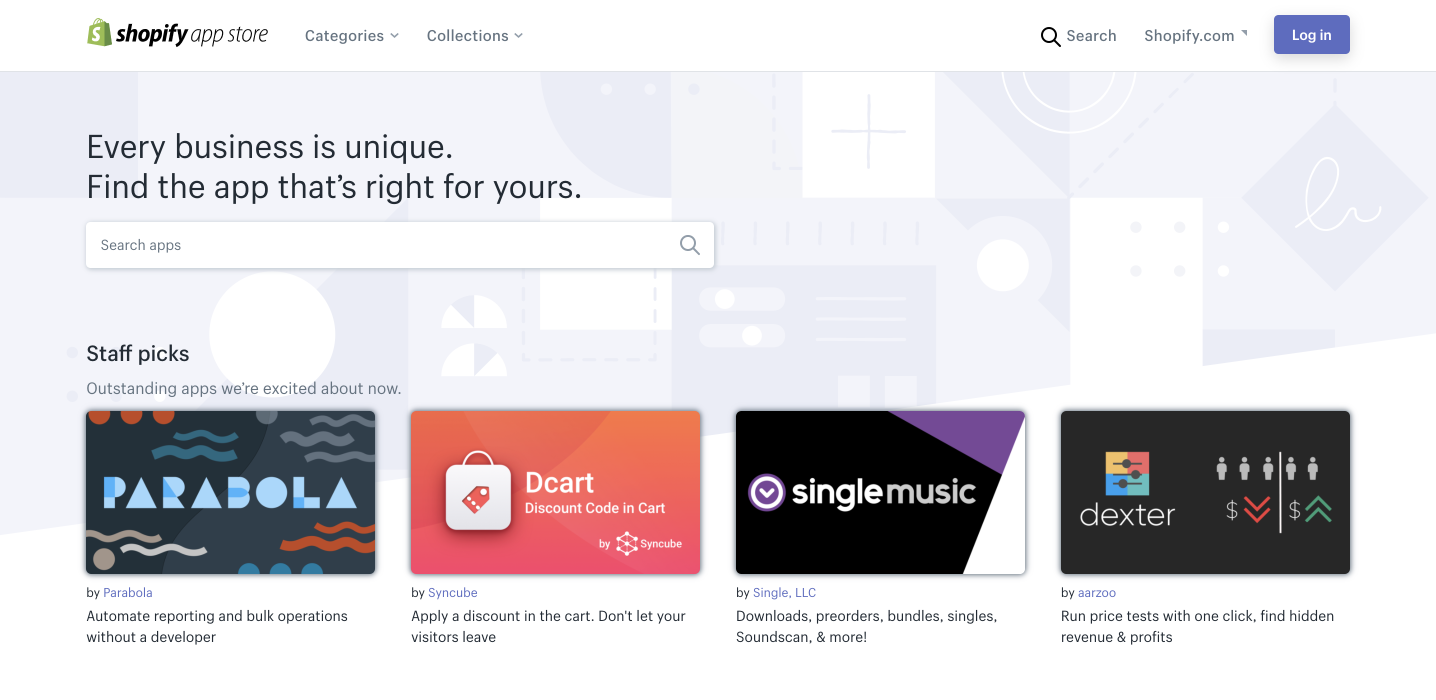1436x700 pixels.
Task: Click the Shopify shopping bag logo
Action: pyautogui.click(x=99, y=33)
